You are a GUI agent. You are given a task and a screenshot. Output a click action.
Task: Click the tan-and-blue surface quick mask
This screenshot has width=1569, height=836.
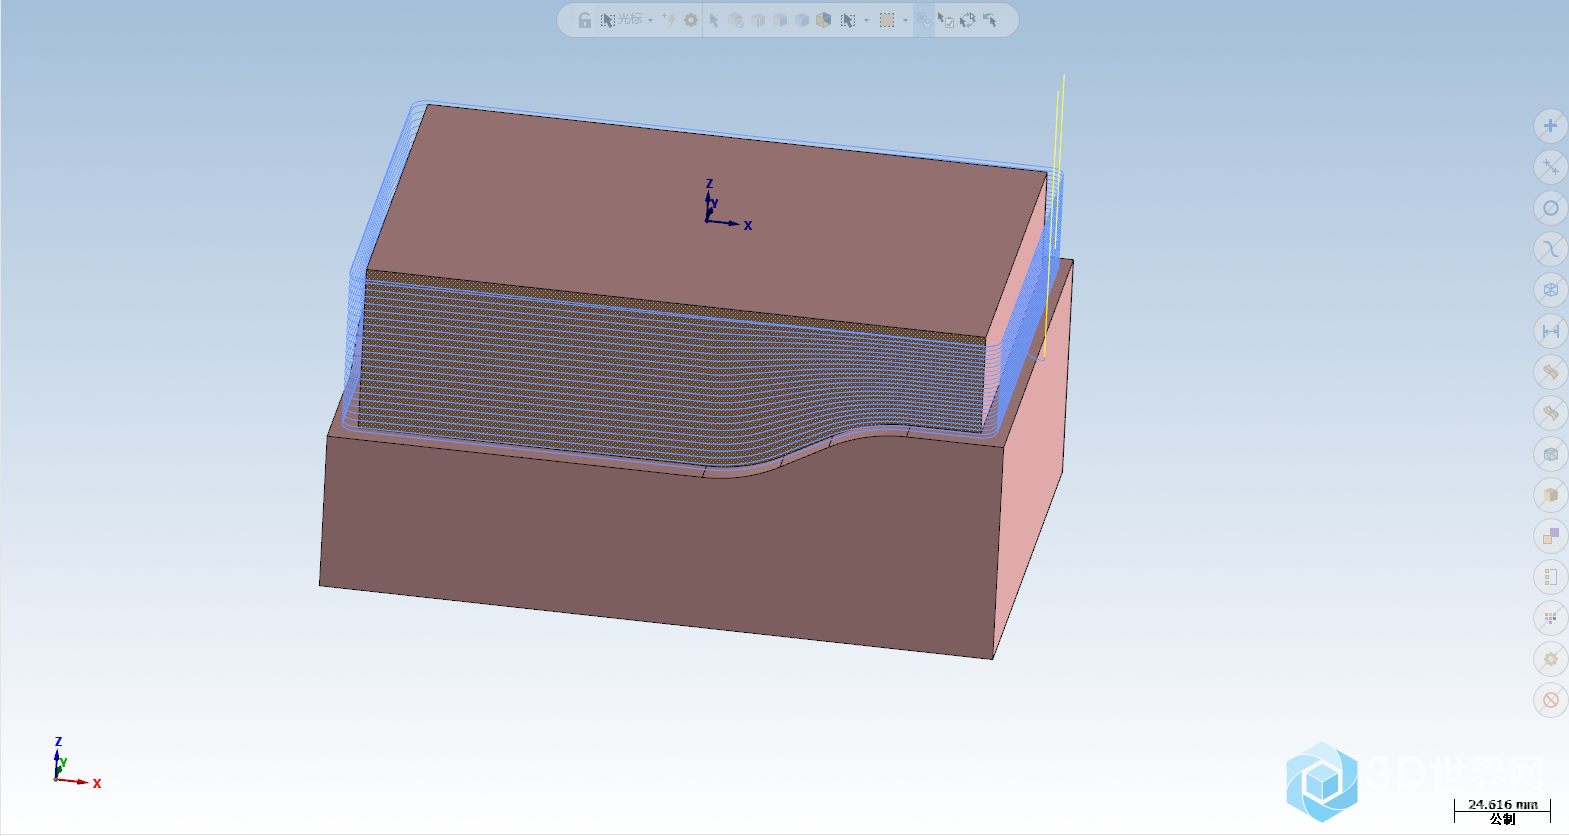(x=1550, y=413)
